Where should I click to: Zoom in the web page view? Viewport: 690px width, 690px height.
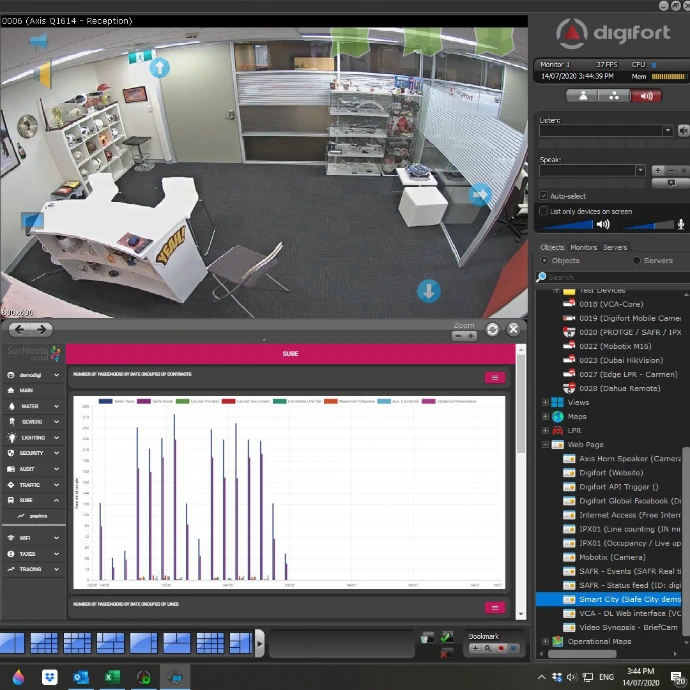(x=471, y=336)
